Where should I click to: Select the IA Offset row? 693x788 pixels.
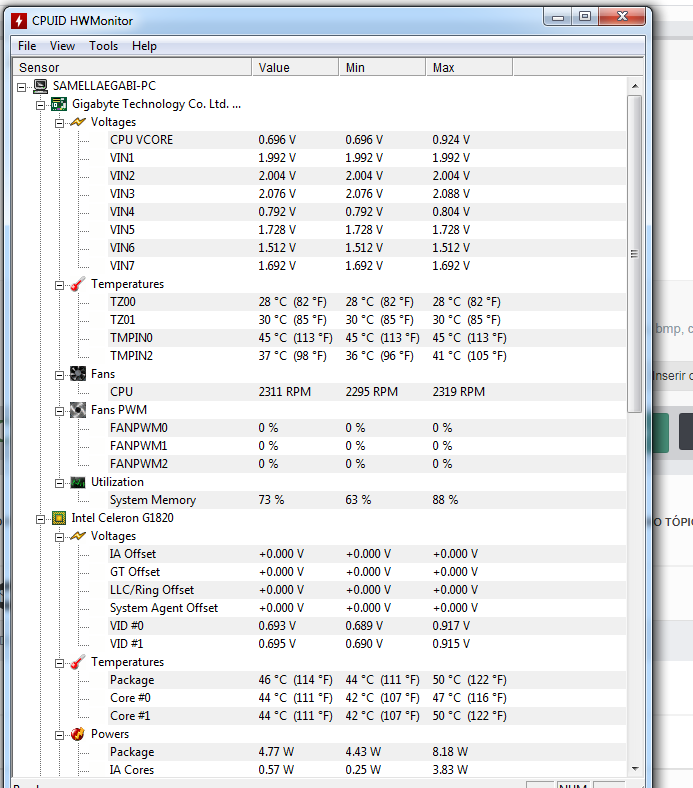pyautogui.click(x=367, y=554)
